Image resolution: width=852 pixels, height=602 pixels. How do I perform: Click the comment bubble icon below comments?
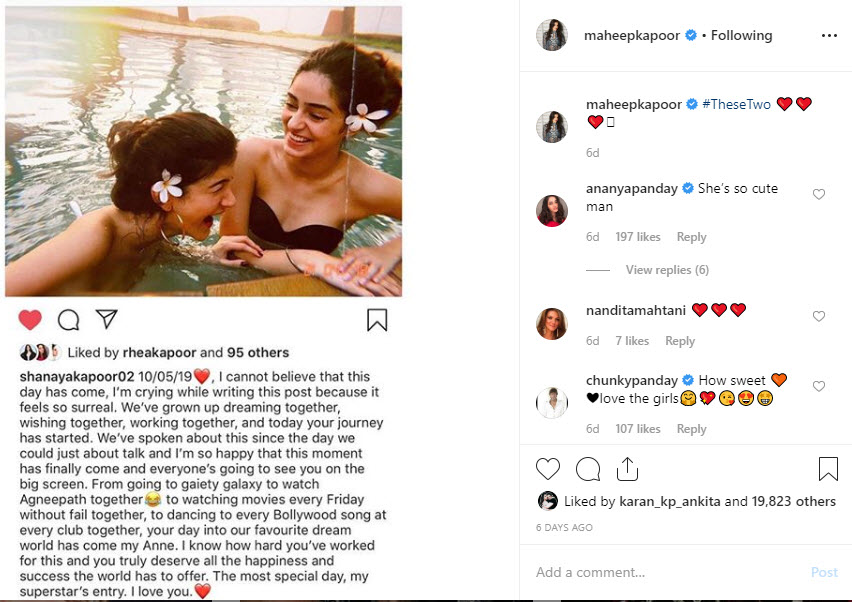(588, 468)
